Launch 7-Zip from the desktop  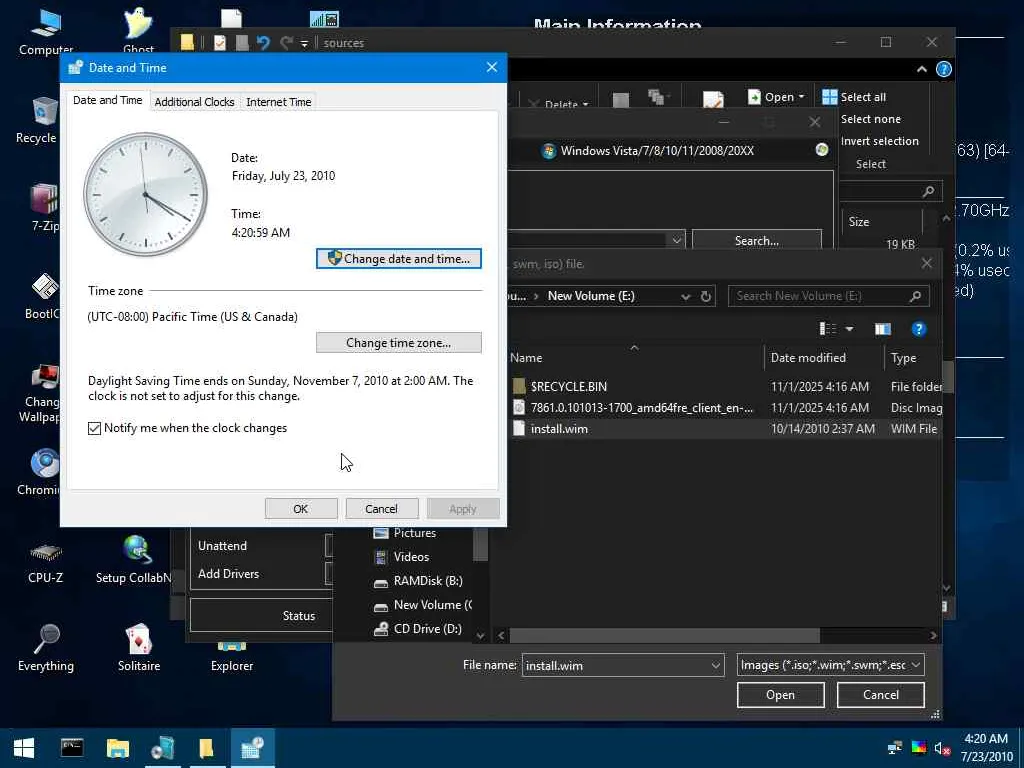[x=44, y=208]
